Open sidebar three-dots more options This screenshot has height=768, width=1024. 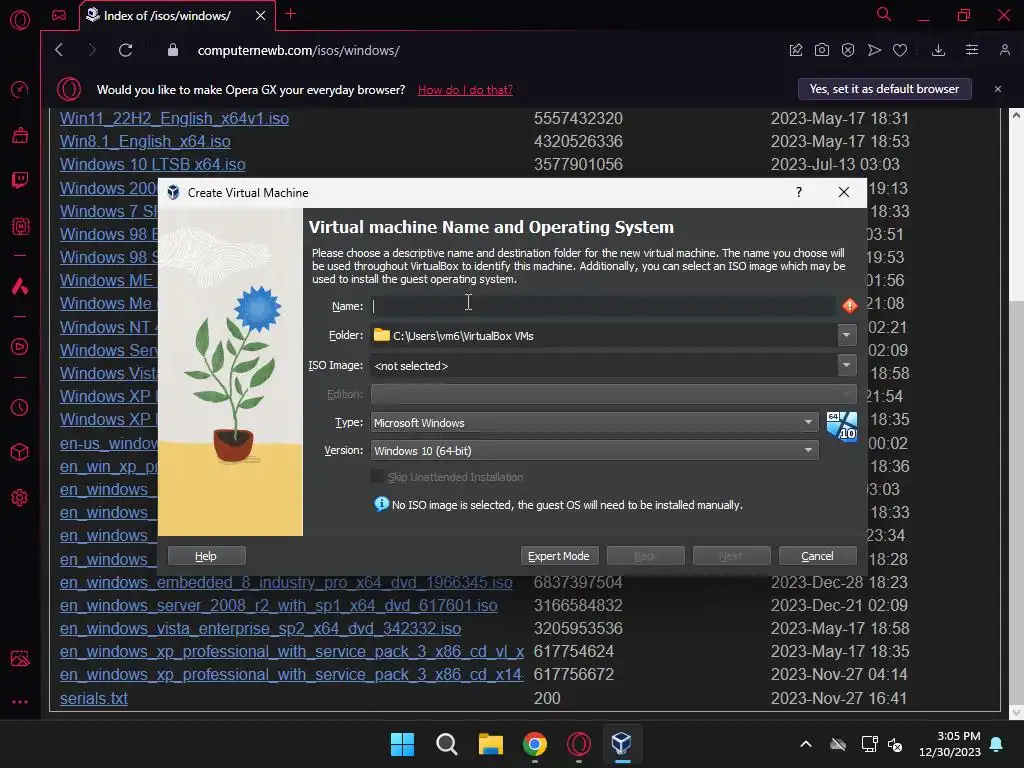20,702
